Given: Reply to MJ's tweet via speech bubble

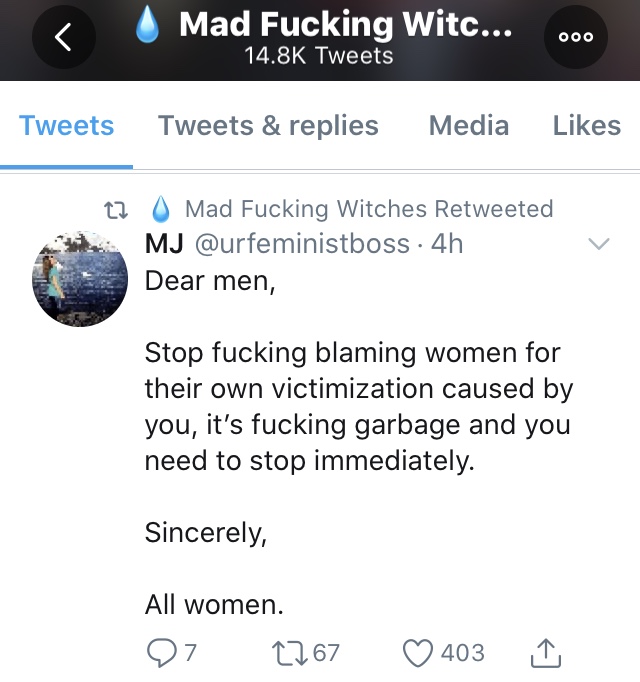Looking at the screenshot, I should (160, 653).
